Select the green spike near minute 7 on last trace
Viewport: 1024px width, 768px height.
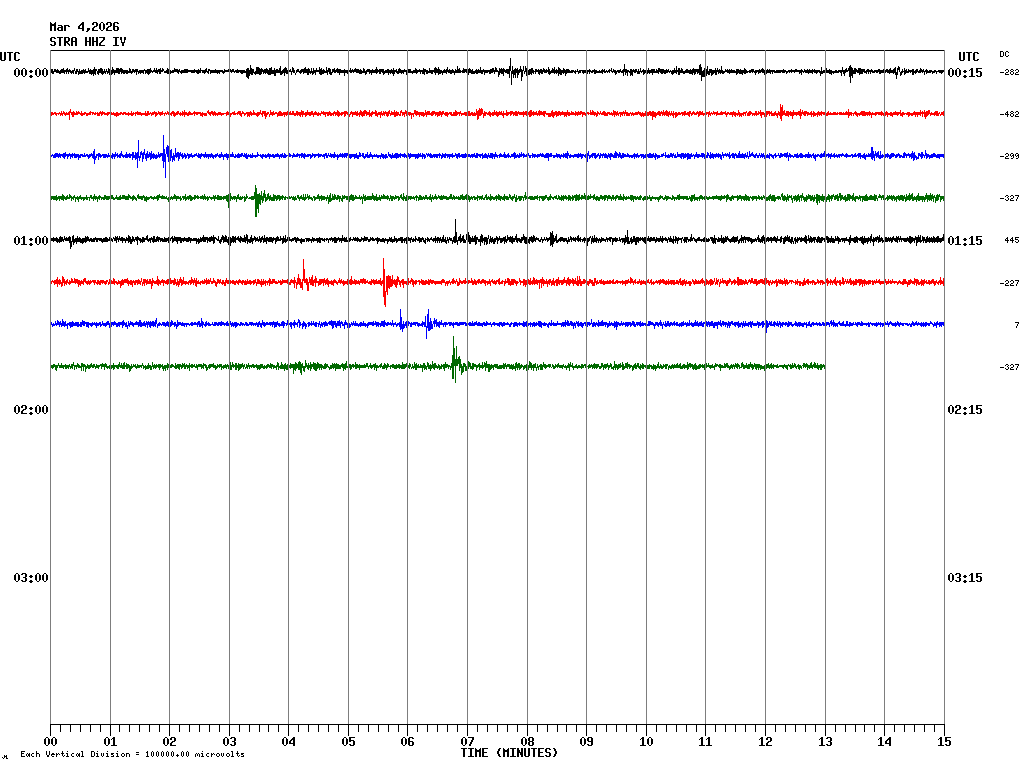pos(455,365)
